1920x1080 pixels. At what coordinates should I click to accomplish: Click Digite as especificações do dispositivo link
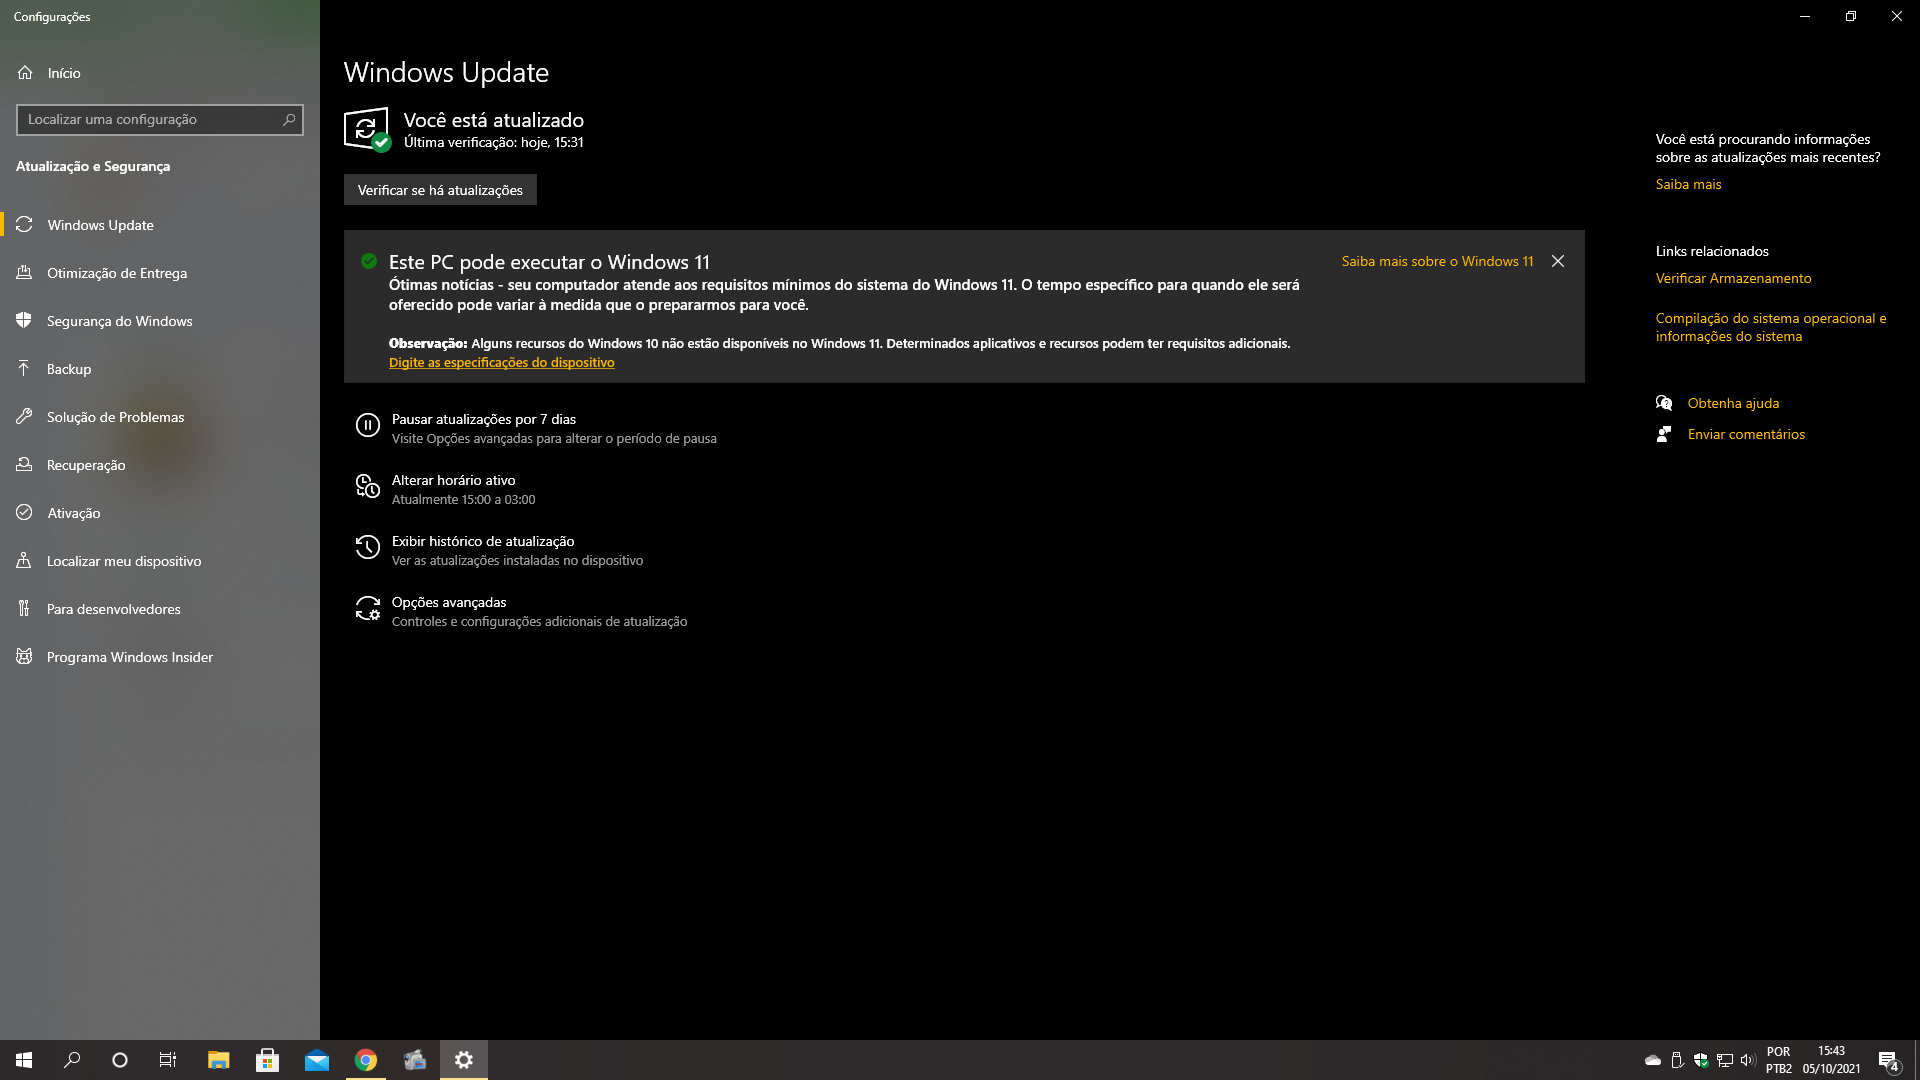(x=501, y=362)
